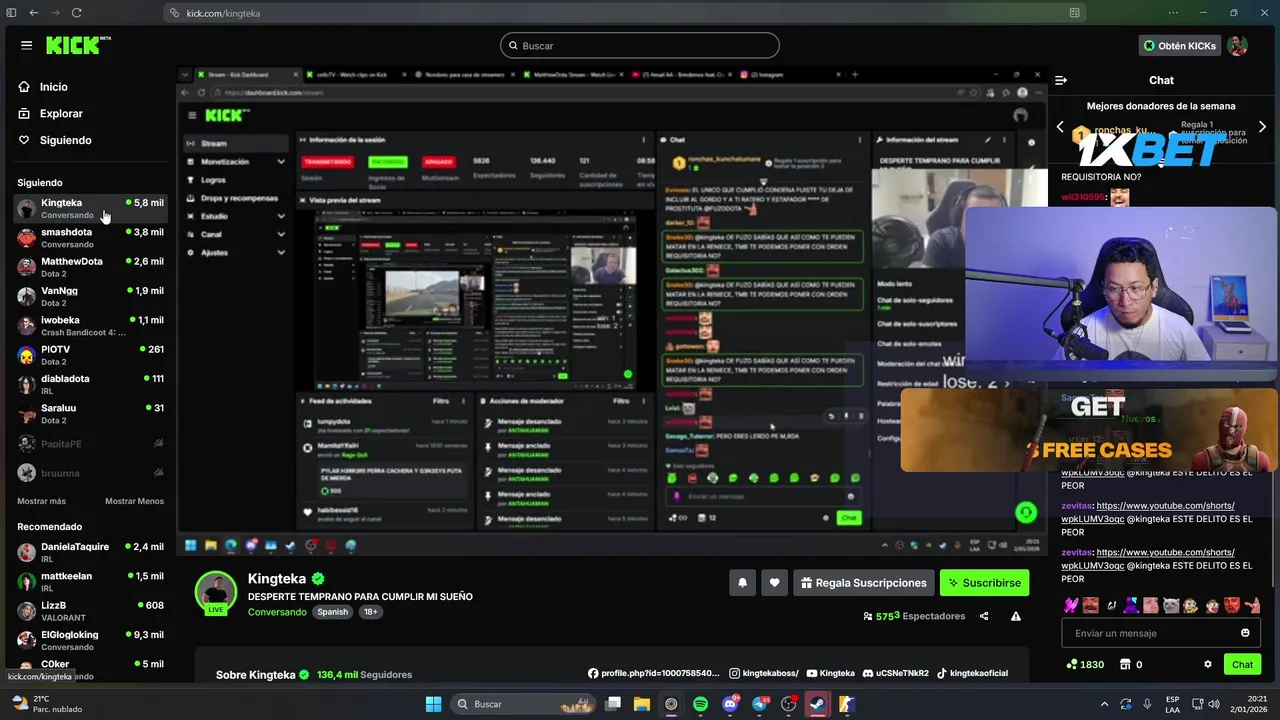Viewport: 1280px width, 720px height.
Task: Collapse the chat panel icon
Action: (x=1061, y=80)
